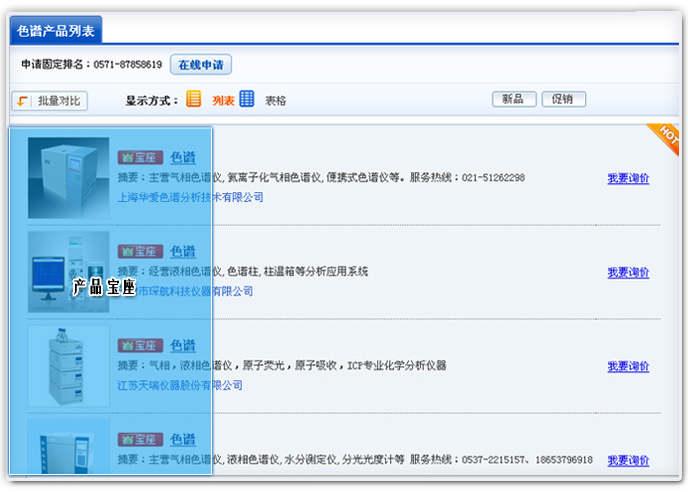Click 我要询价 for the 江苏天瑞 product
Viewport: 688px width, 492px height.
pos(628,367)
